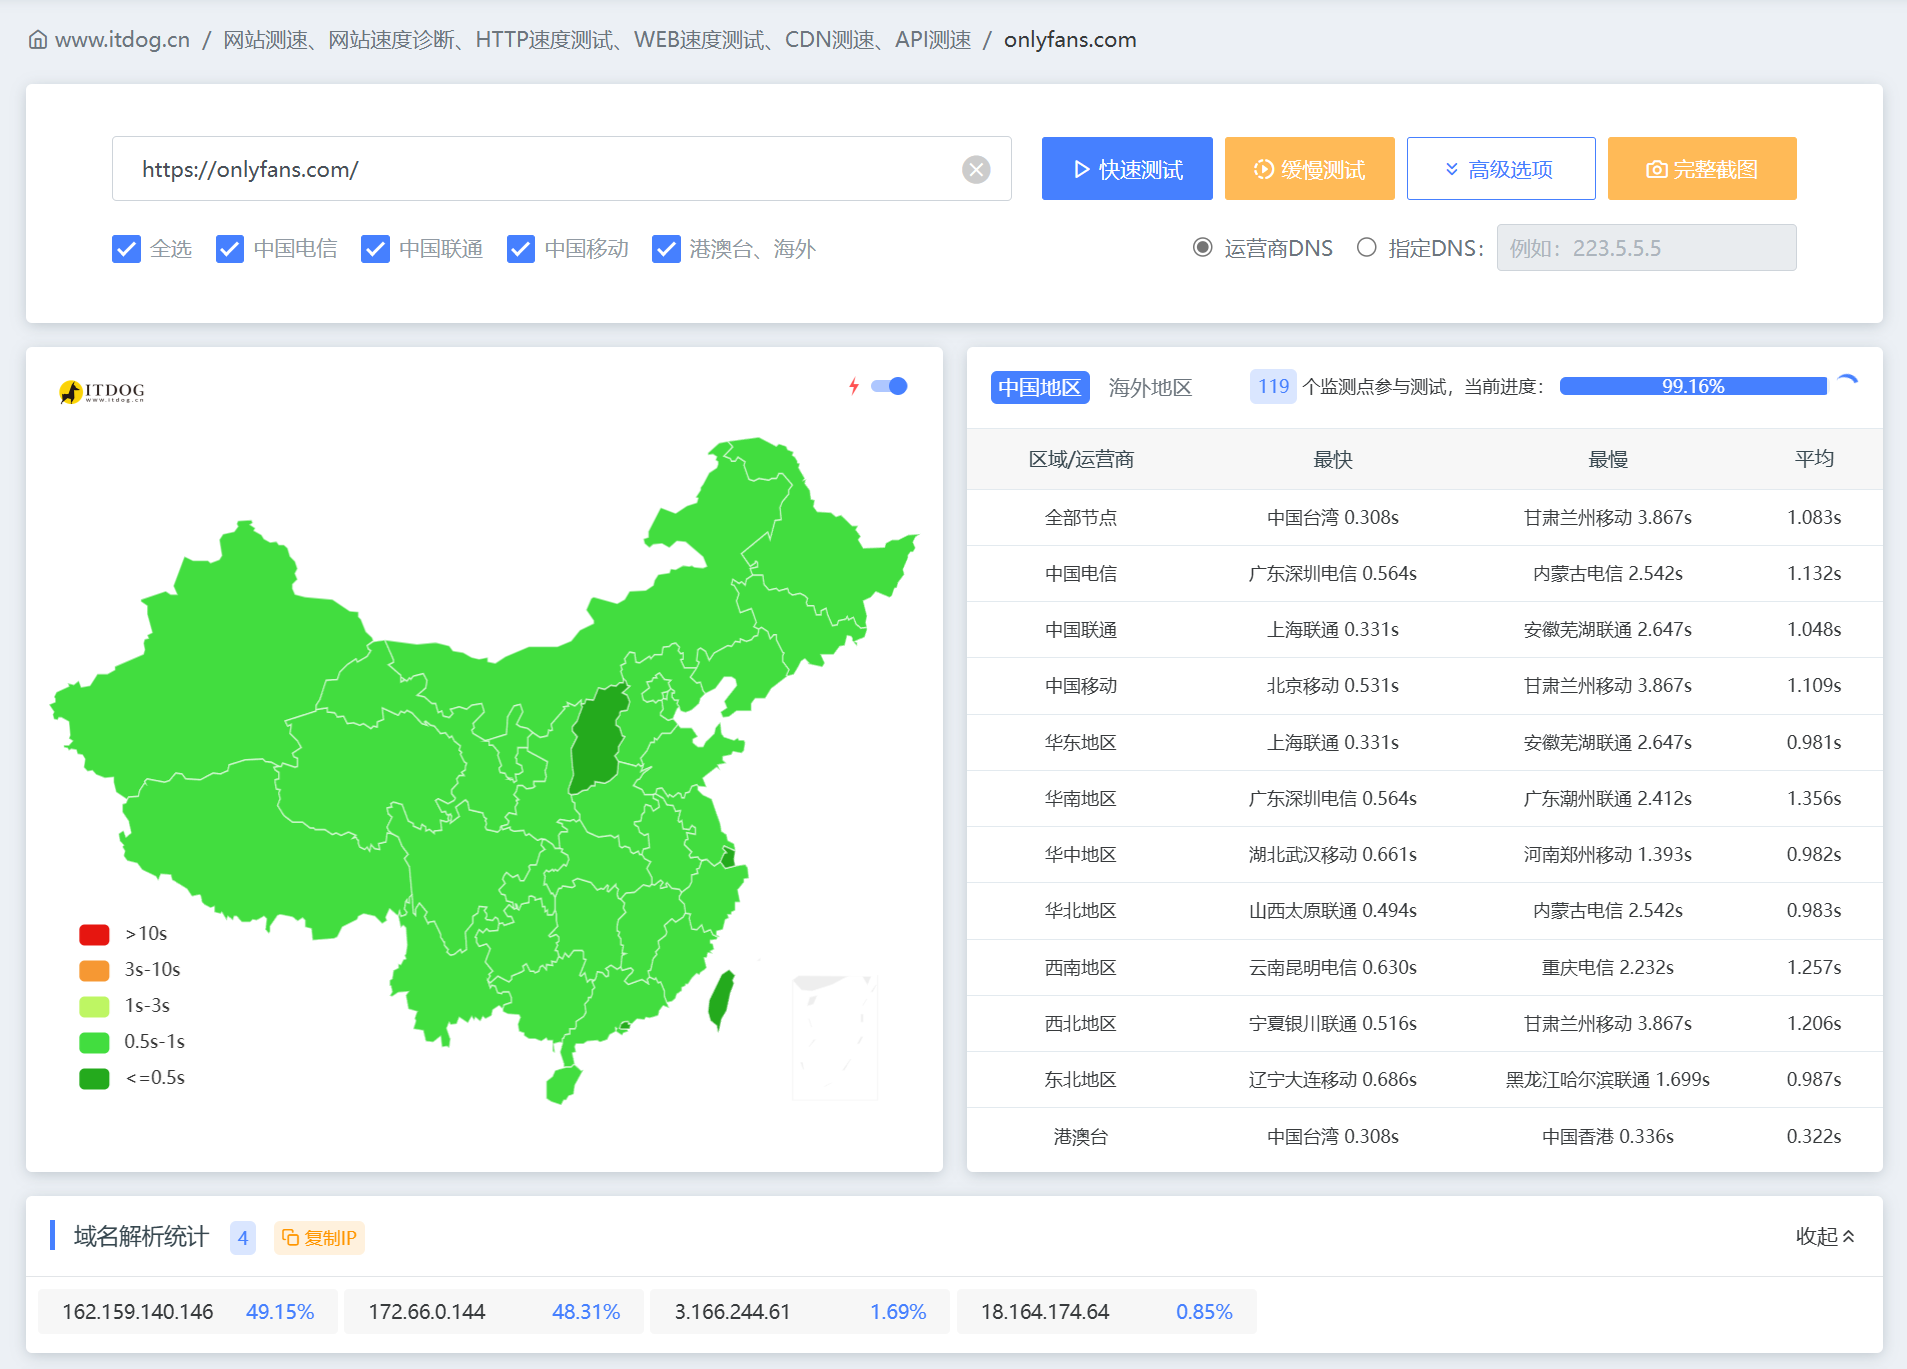Click the <=0.5s dark green legend swatch
Image resolution: width=1907 pixels, height=1369 pixels.
[x=94, y=1078]
